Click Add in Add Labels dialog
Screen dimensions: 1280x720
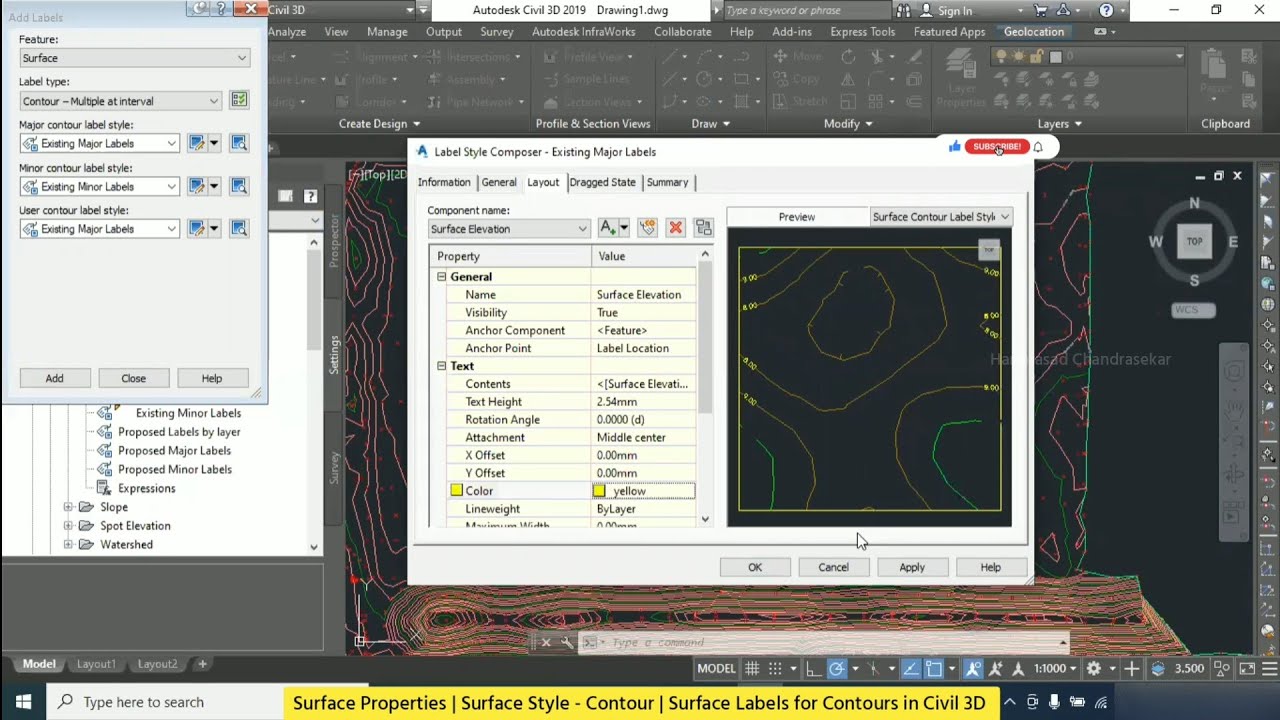(x=55, y=378)
